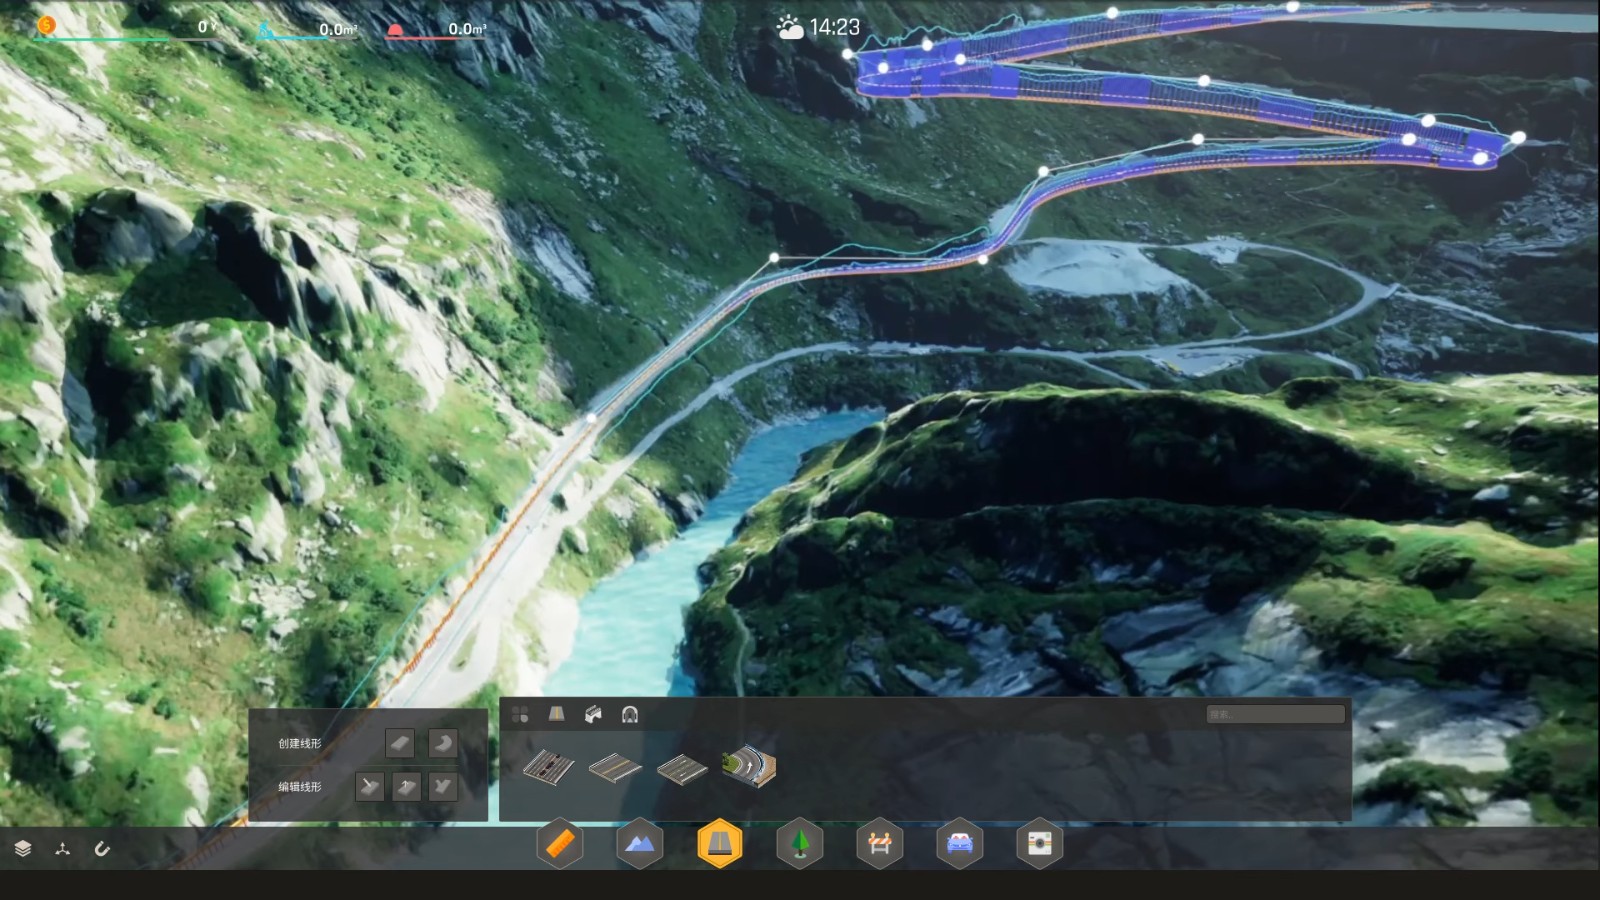Open the green tree vegetation tool
This screenshot has height=900, width=1600.
click(800, 845)
